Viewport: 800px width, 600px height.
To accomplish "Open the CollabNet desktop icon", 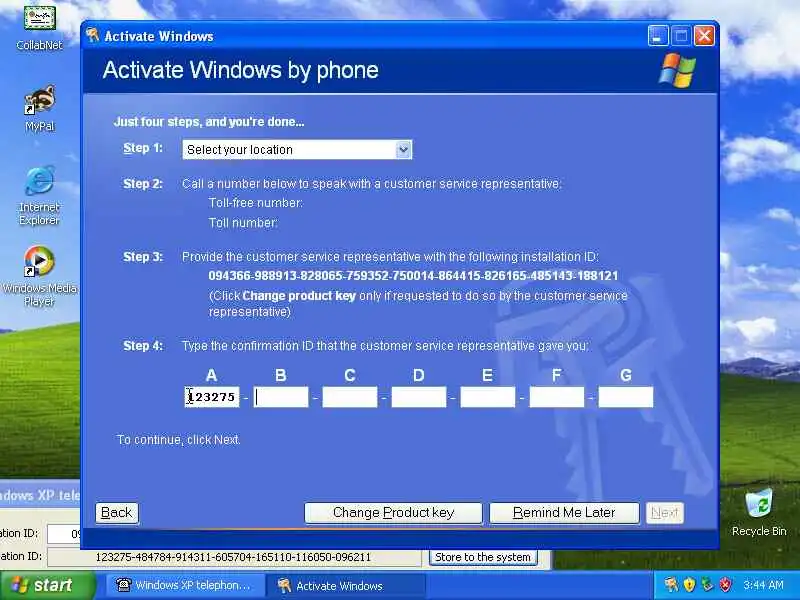I will pos(39,26).
